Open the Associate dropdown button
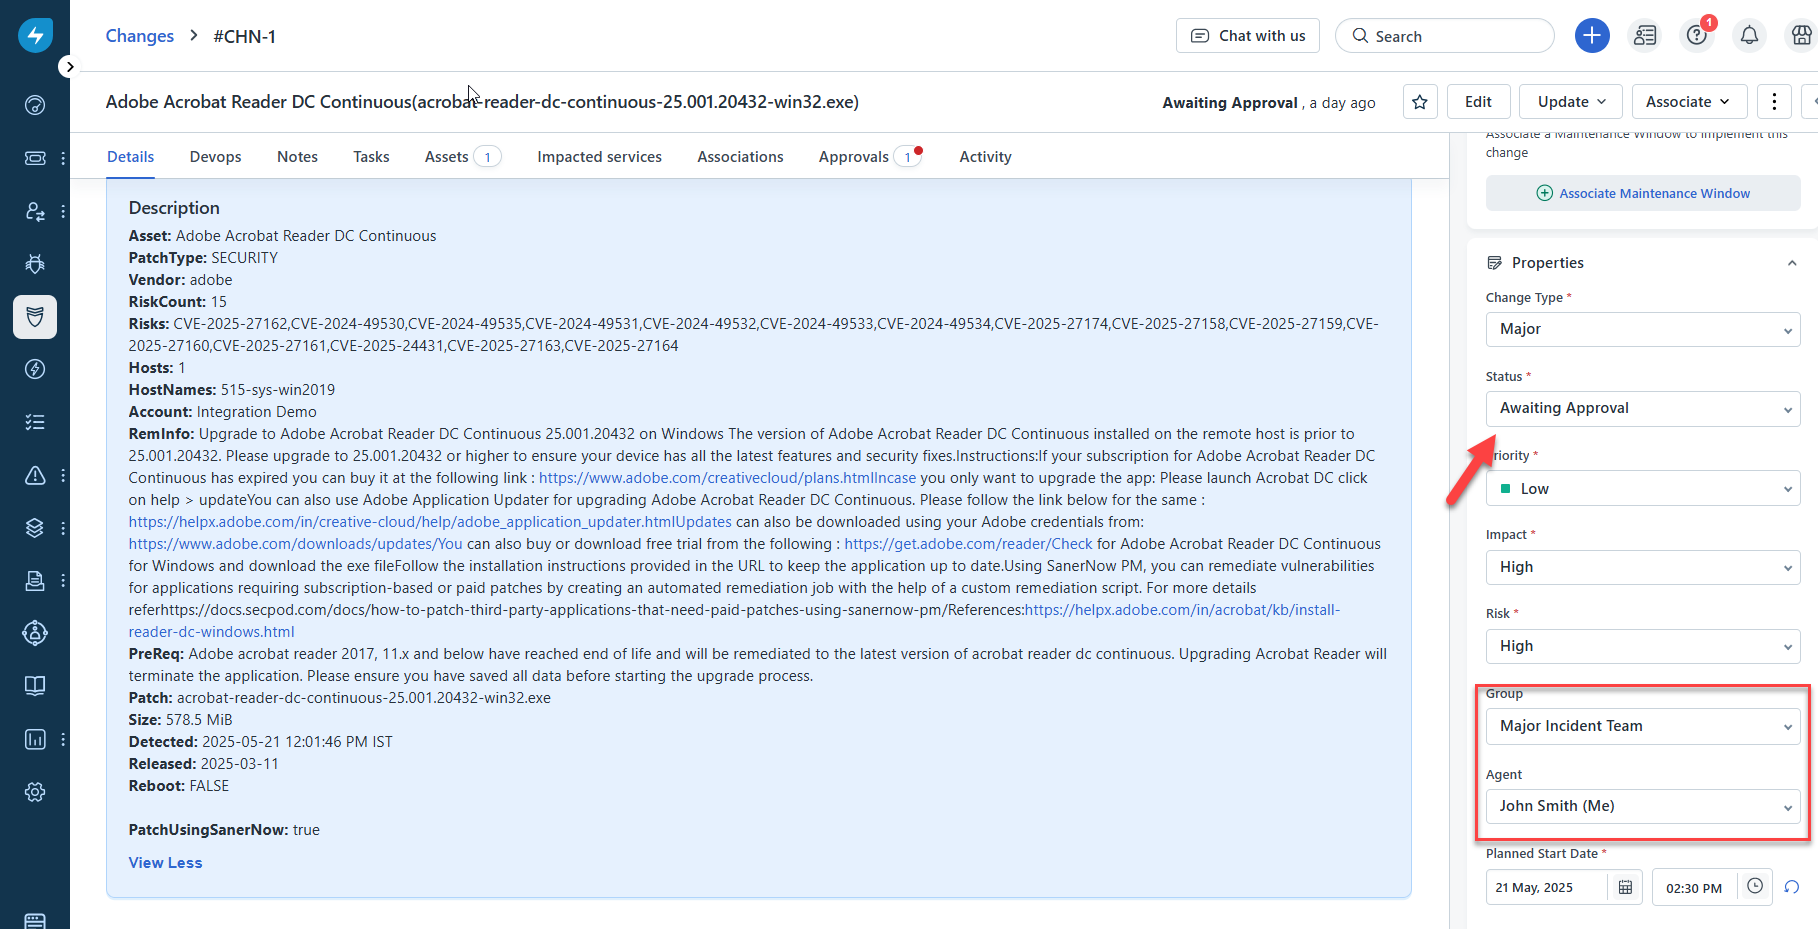 click(x=1689, y=102)
